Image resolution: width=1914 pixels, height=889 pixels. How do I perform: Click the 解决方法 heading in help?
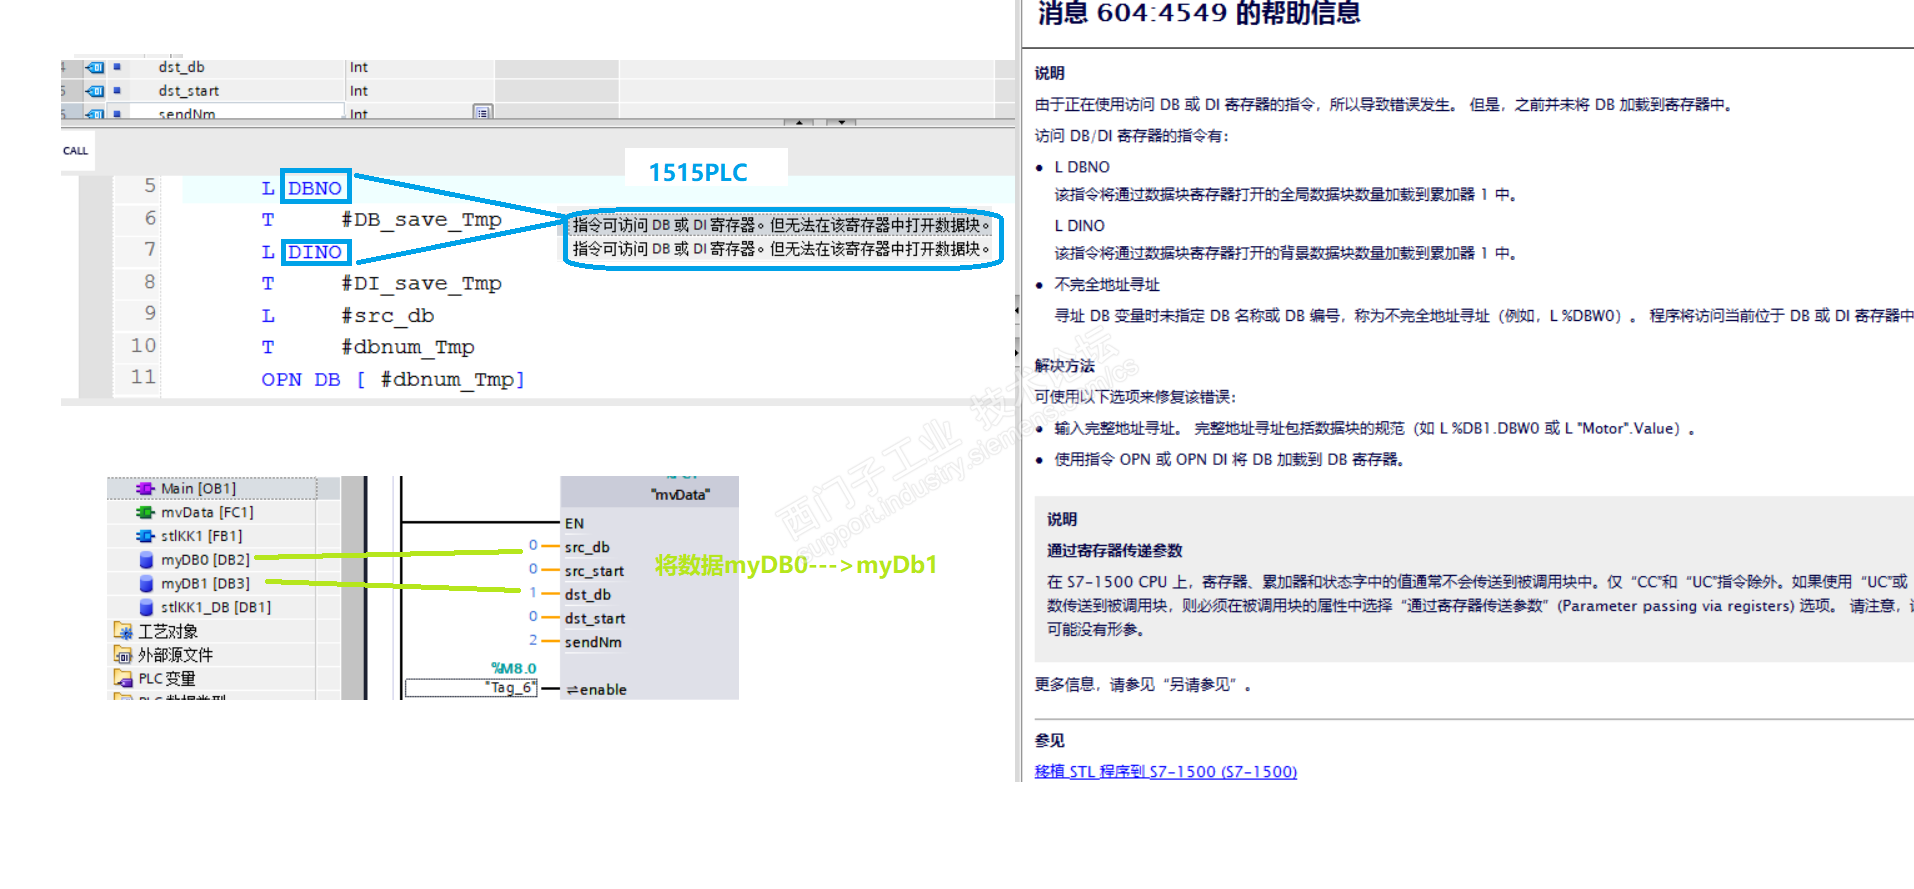[1064, 366]
